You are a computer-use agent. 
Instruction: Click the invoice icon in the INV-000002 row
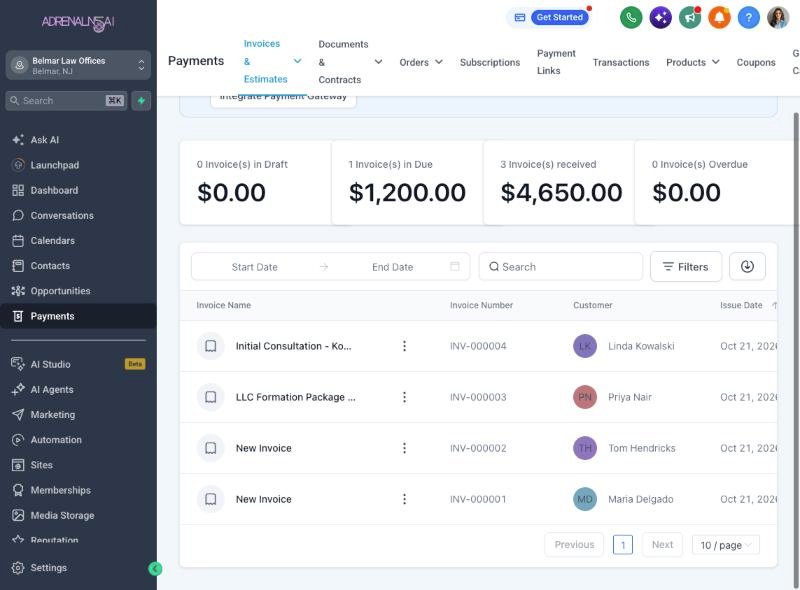(211, 448)
